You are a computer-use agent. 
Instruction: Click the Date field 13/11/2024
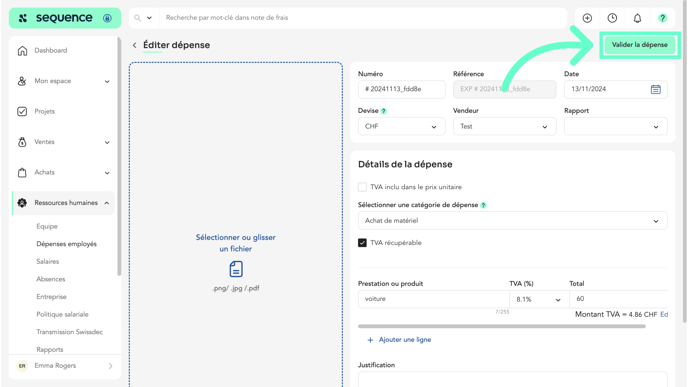pos(616,89)
